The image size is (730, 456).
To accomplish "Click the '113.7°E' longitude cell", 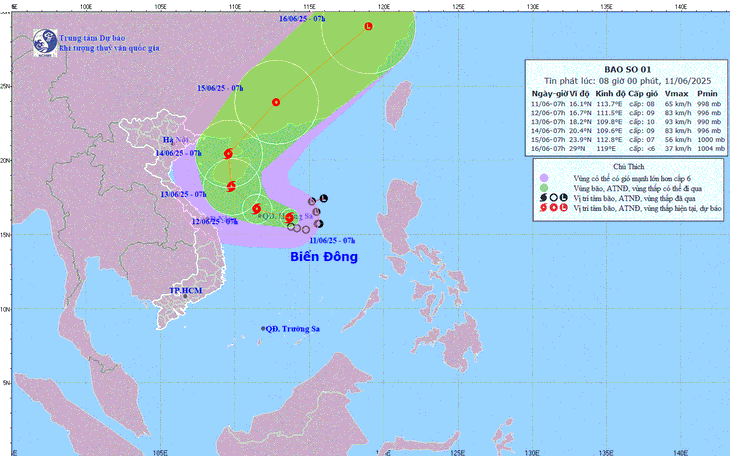I will [x=609, y=104].
